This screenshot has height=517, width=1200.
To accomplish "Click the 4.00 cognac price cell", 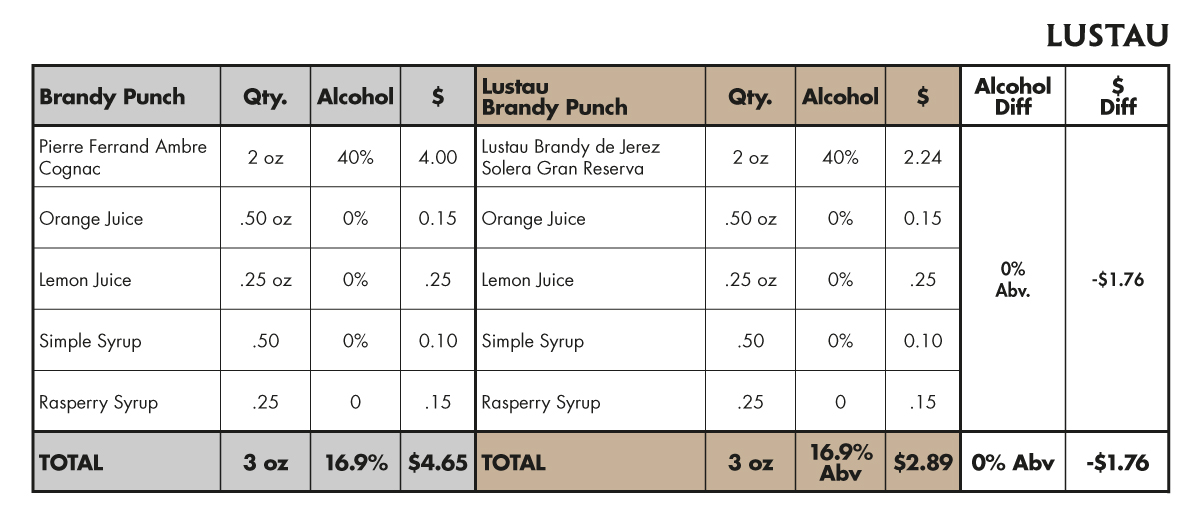I will click(438, 157).
